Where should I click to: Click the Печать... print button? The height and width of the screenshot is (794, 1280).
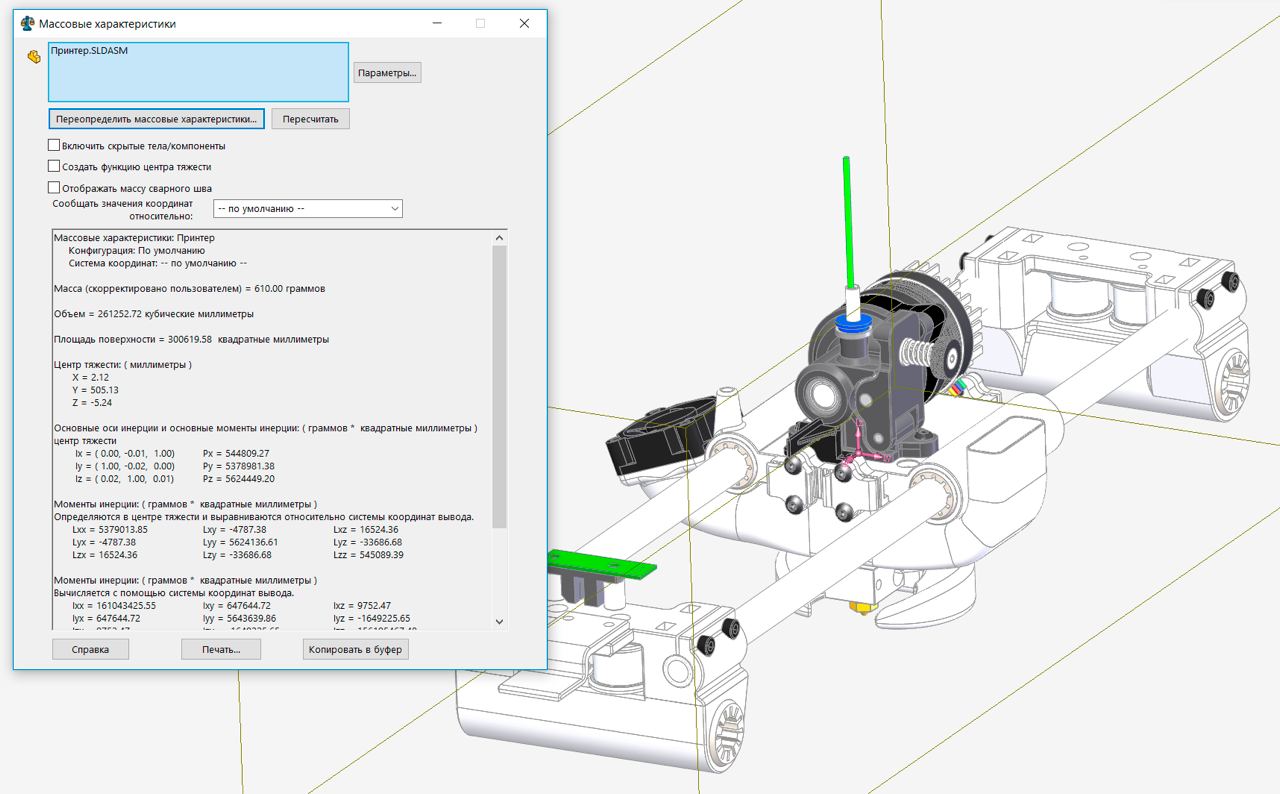[221, 649]
